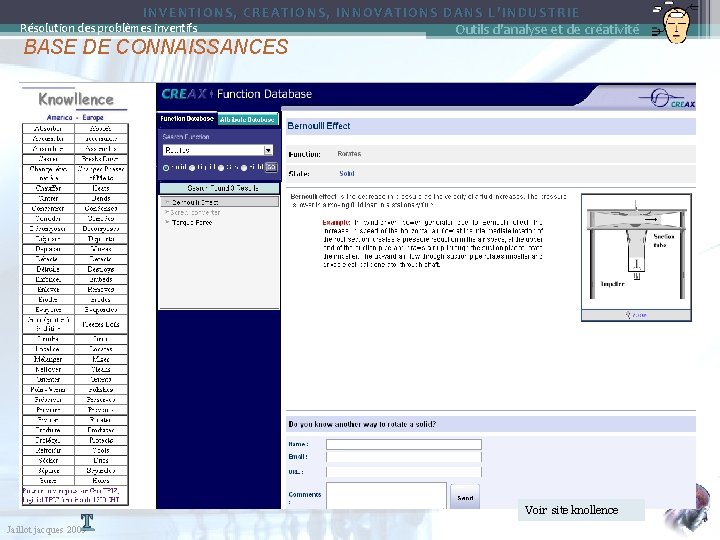
Task: Click the Breaks Down cell
Action: point(101,159)
